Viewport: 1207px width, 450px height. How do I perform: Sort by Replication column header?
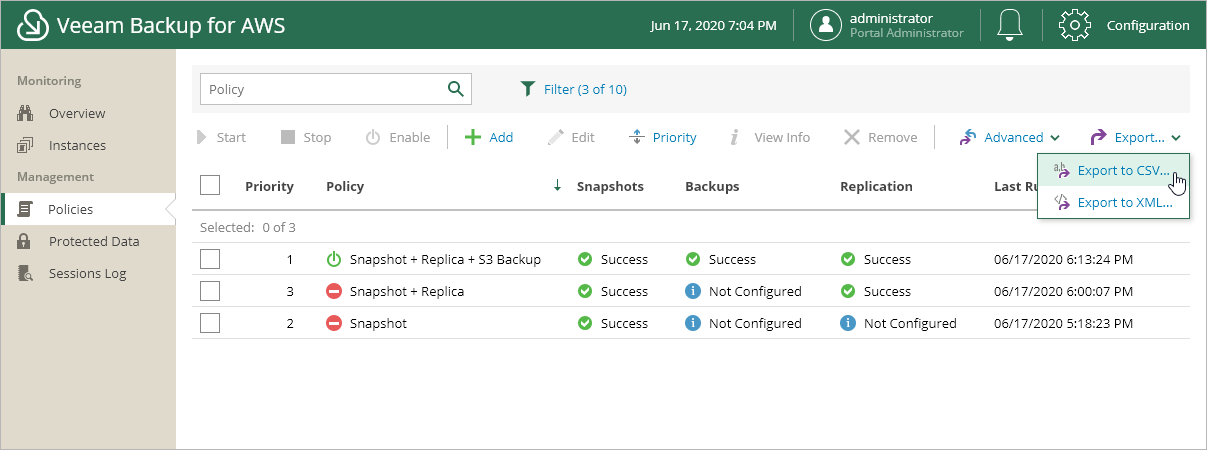point(876,186)
